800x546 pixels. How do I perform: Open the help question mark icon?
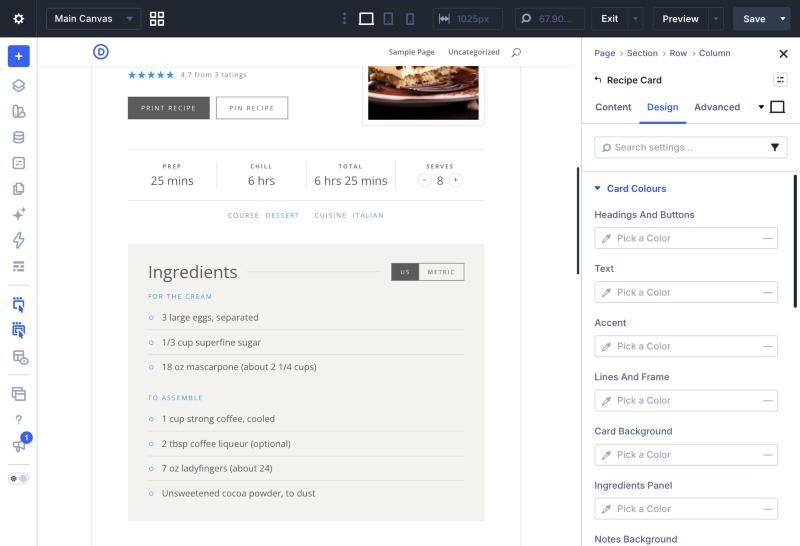pyautogui.click(x=18, y=419)
